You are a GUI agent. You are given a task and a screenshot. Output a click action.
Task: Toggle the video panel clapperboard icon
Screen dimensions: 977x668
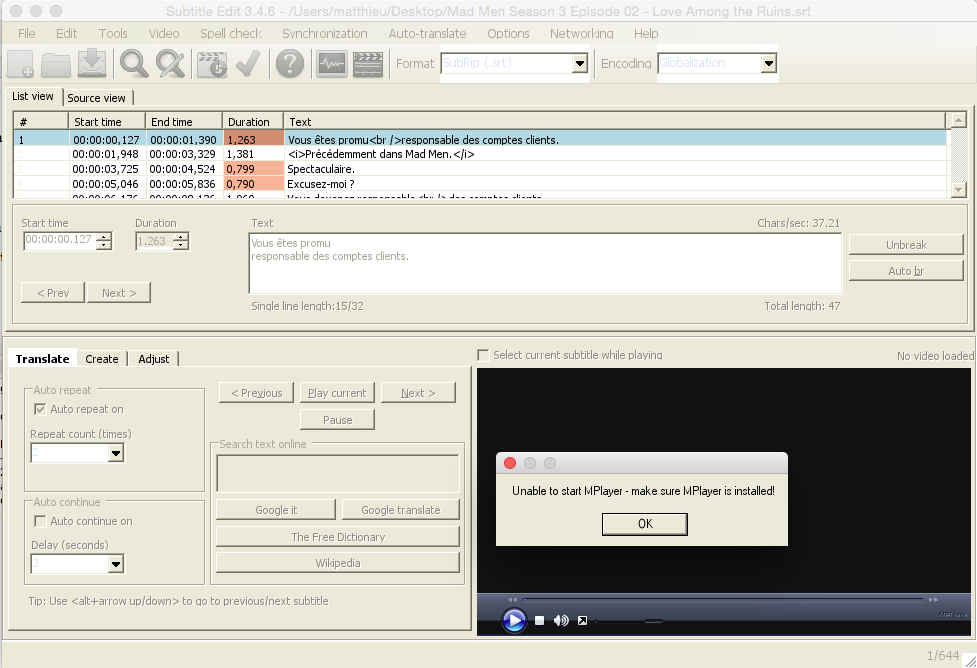(368, 63)
